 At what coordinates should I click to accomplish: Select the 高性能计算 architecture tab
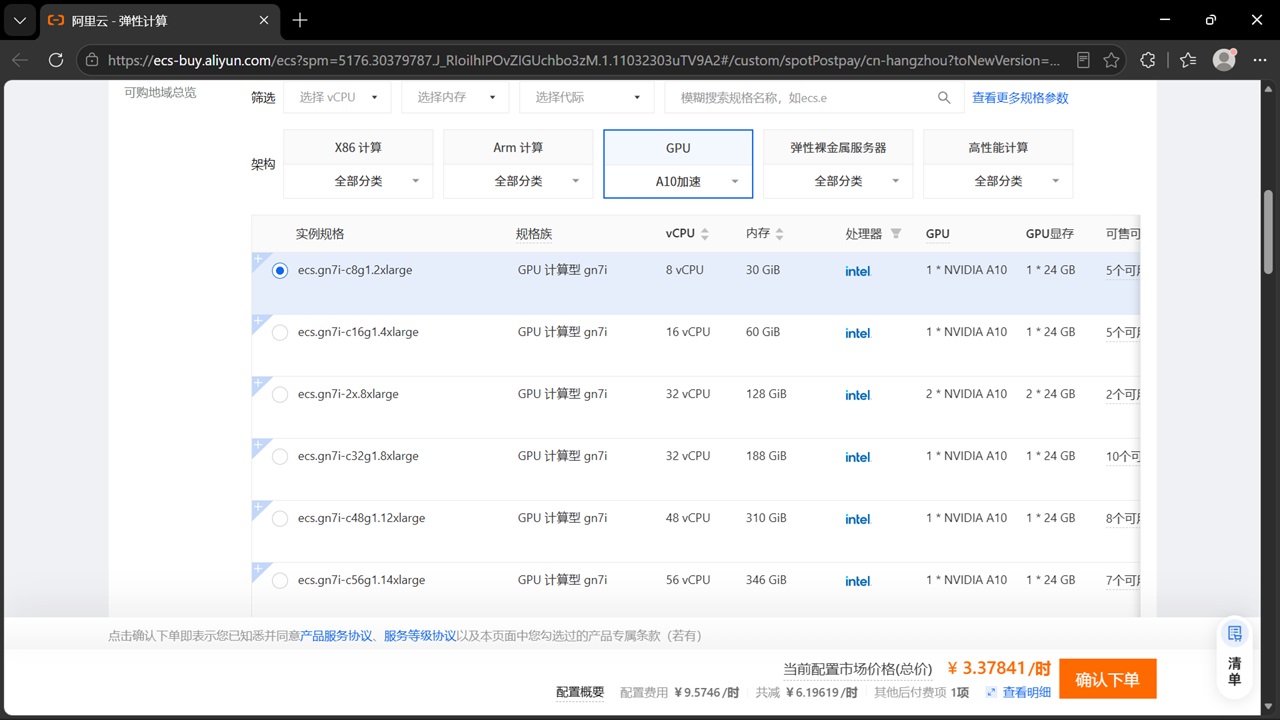(x=998, y=147)
